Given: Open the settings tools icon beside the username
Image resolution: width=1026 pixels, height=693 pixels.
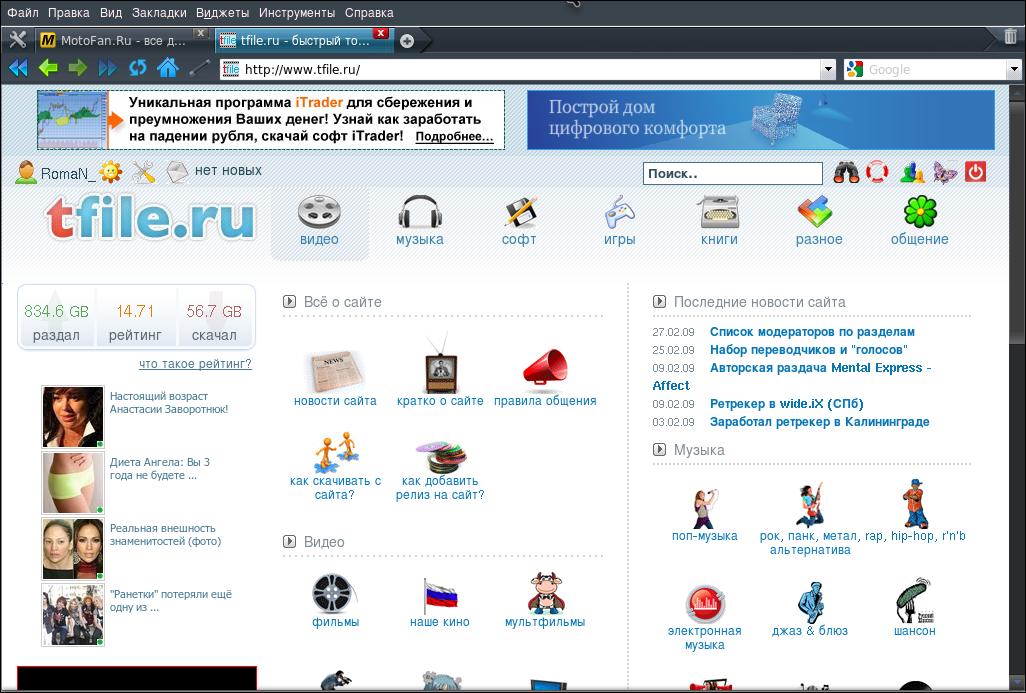Looking at the screenshot, I should 143,172.
